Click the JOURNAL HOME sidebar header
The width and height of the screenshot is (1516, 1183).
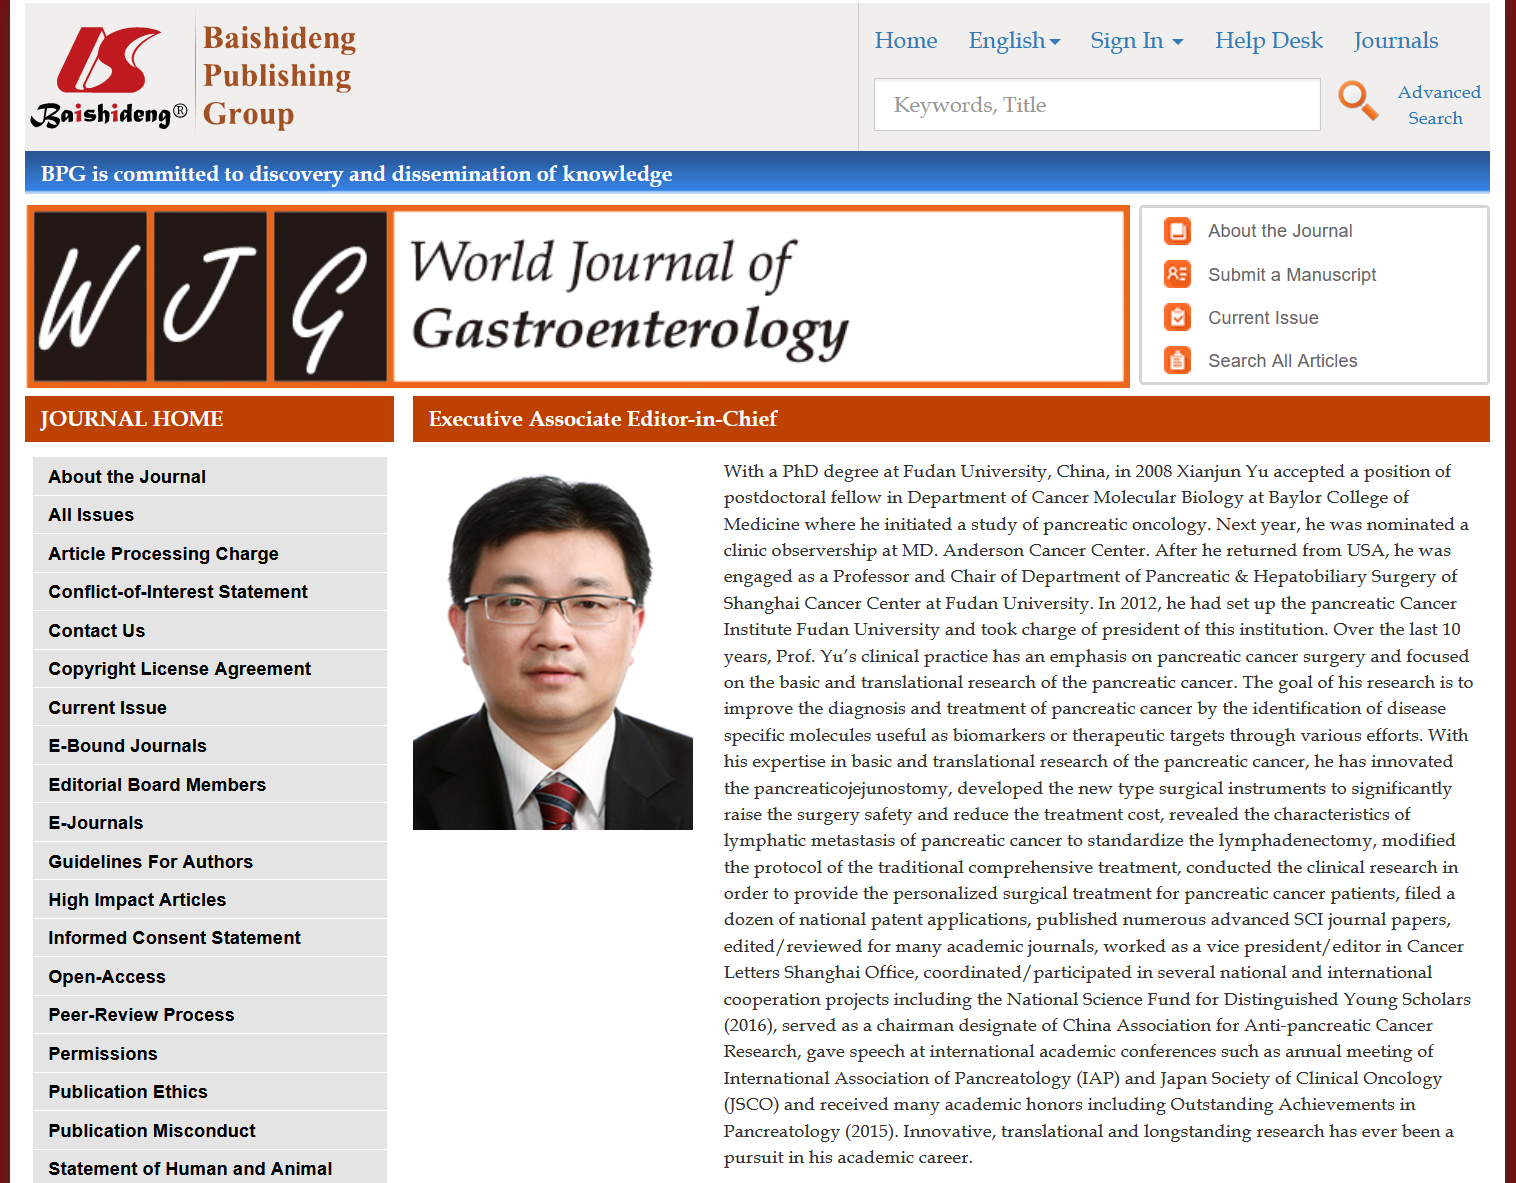coord(209,419)
